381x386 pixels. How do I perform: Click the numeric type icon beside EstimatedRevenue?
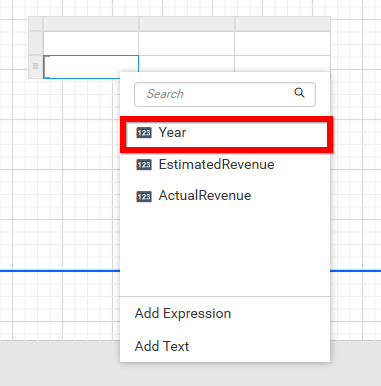[x=144, y=165]
